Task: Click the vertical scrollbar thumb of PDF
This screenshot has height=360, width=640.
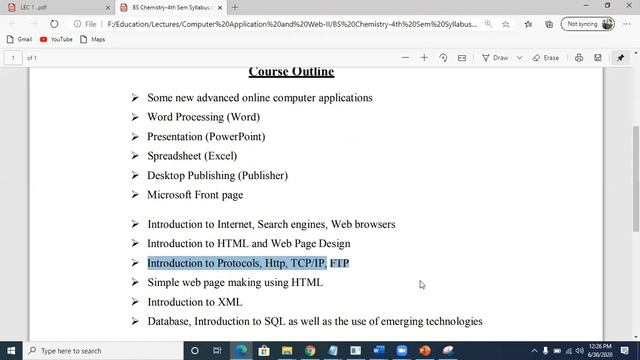Action: pos(636,179)
